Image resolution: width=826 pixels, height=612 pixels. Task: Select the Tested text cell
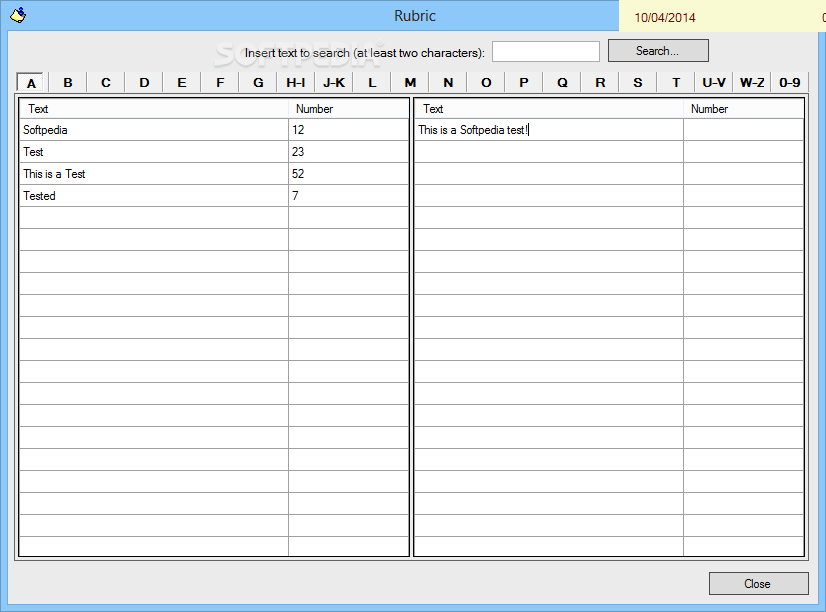pyautogui.click(x=154, y=196)
